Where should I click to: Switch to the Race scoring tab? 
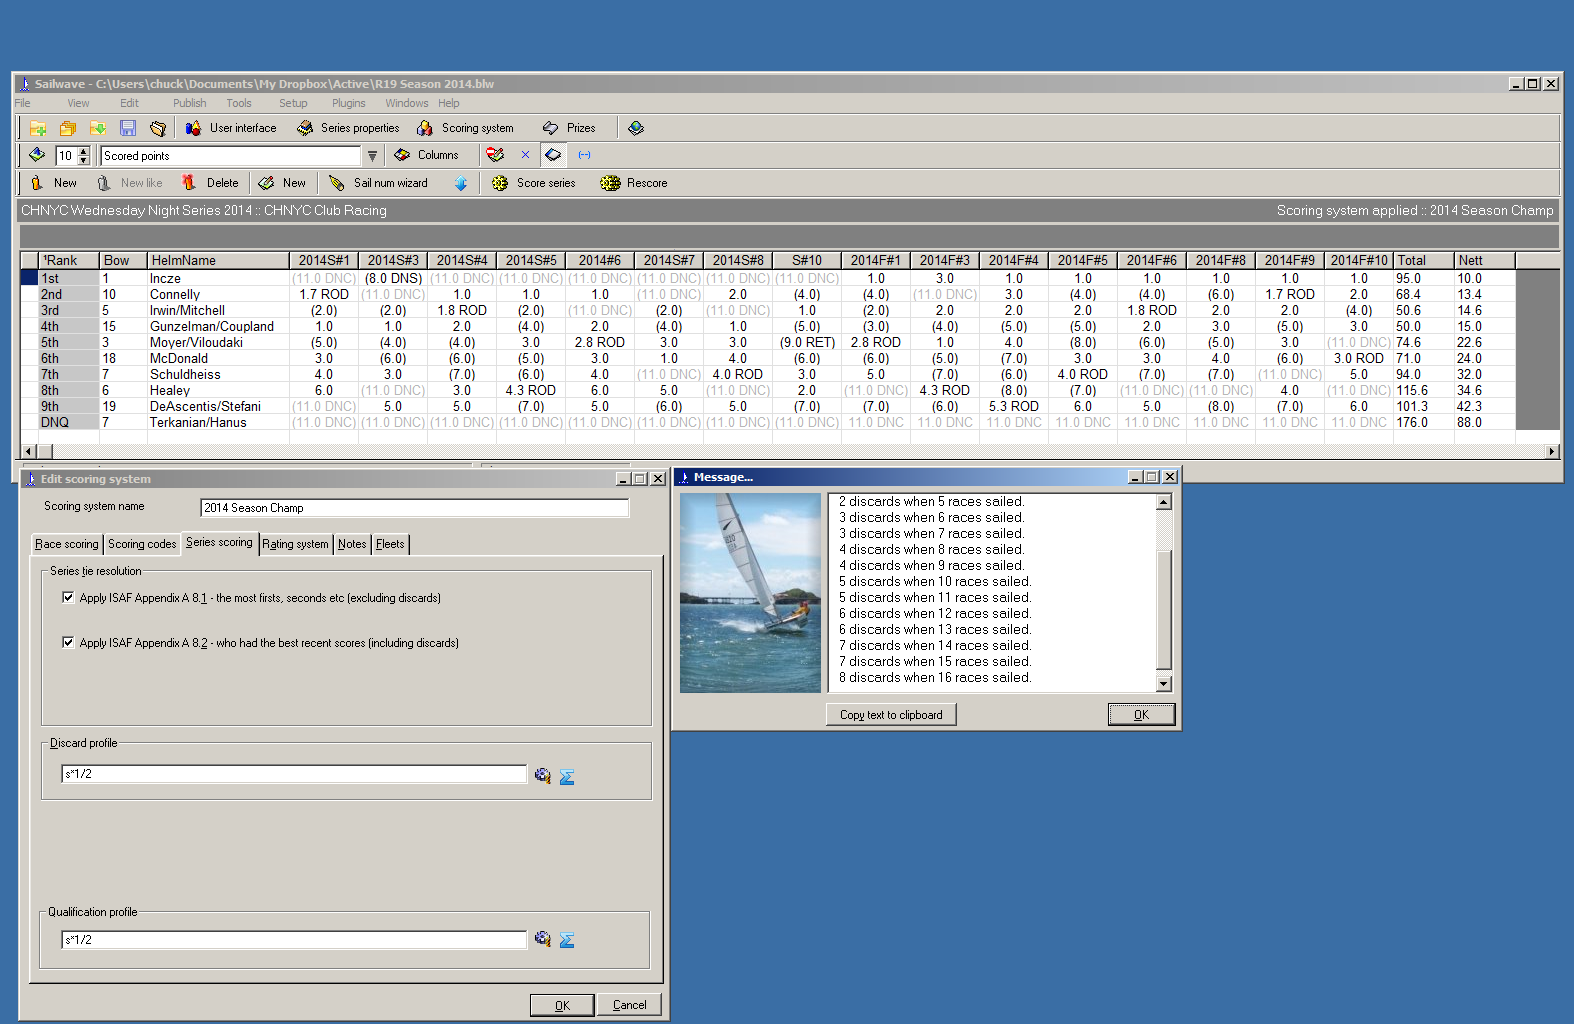[67, 544]
